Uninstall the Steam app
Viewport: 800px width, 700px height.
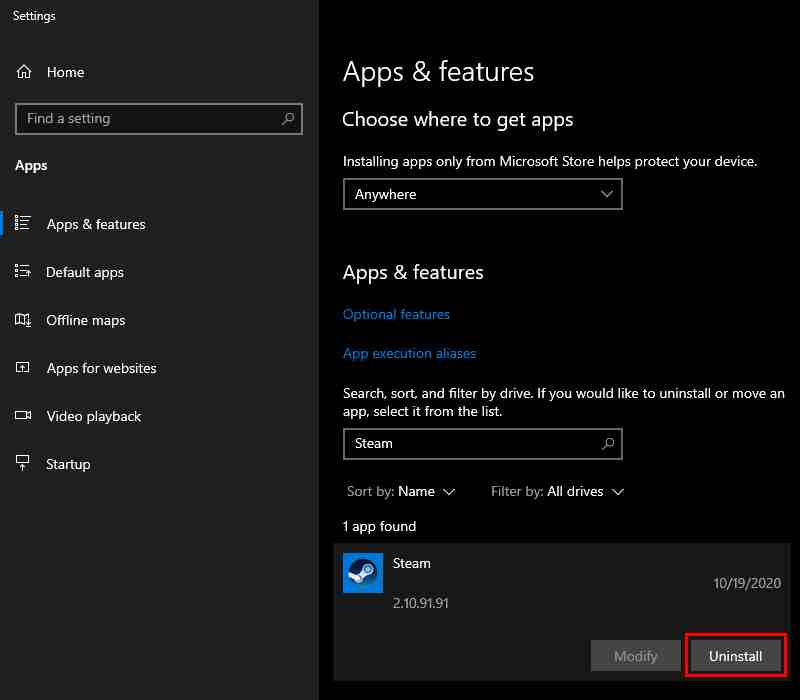735,656
